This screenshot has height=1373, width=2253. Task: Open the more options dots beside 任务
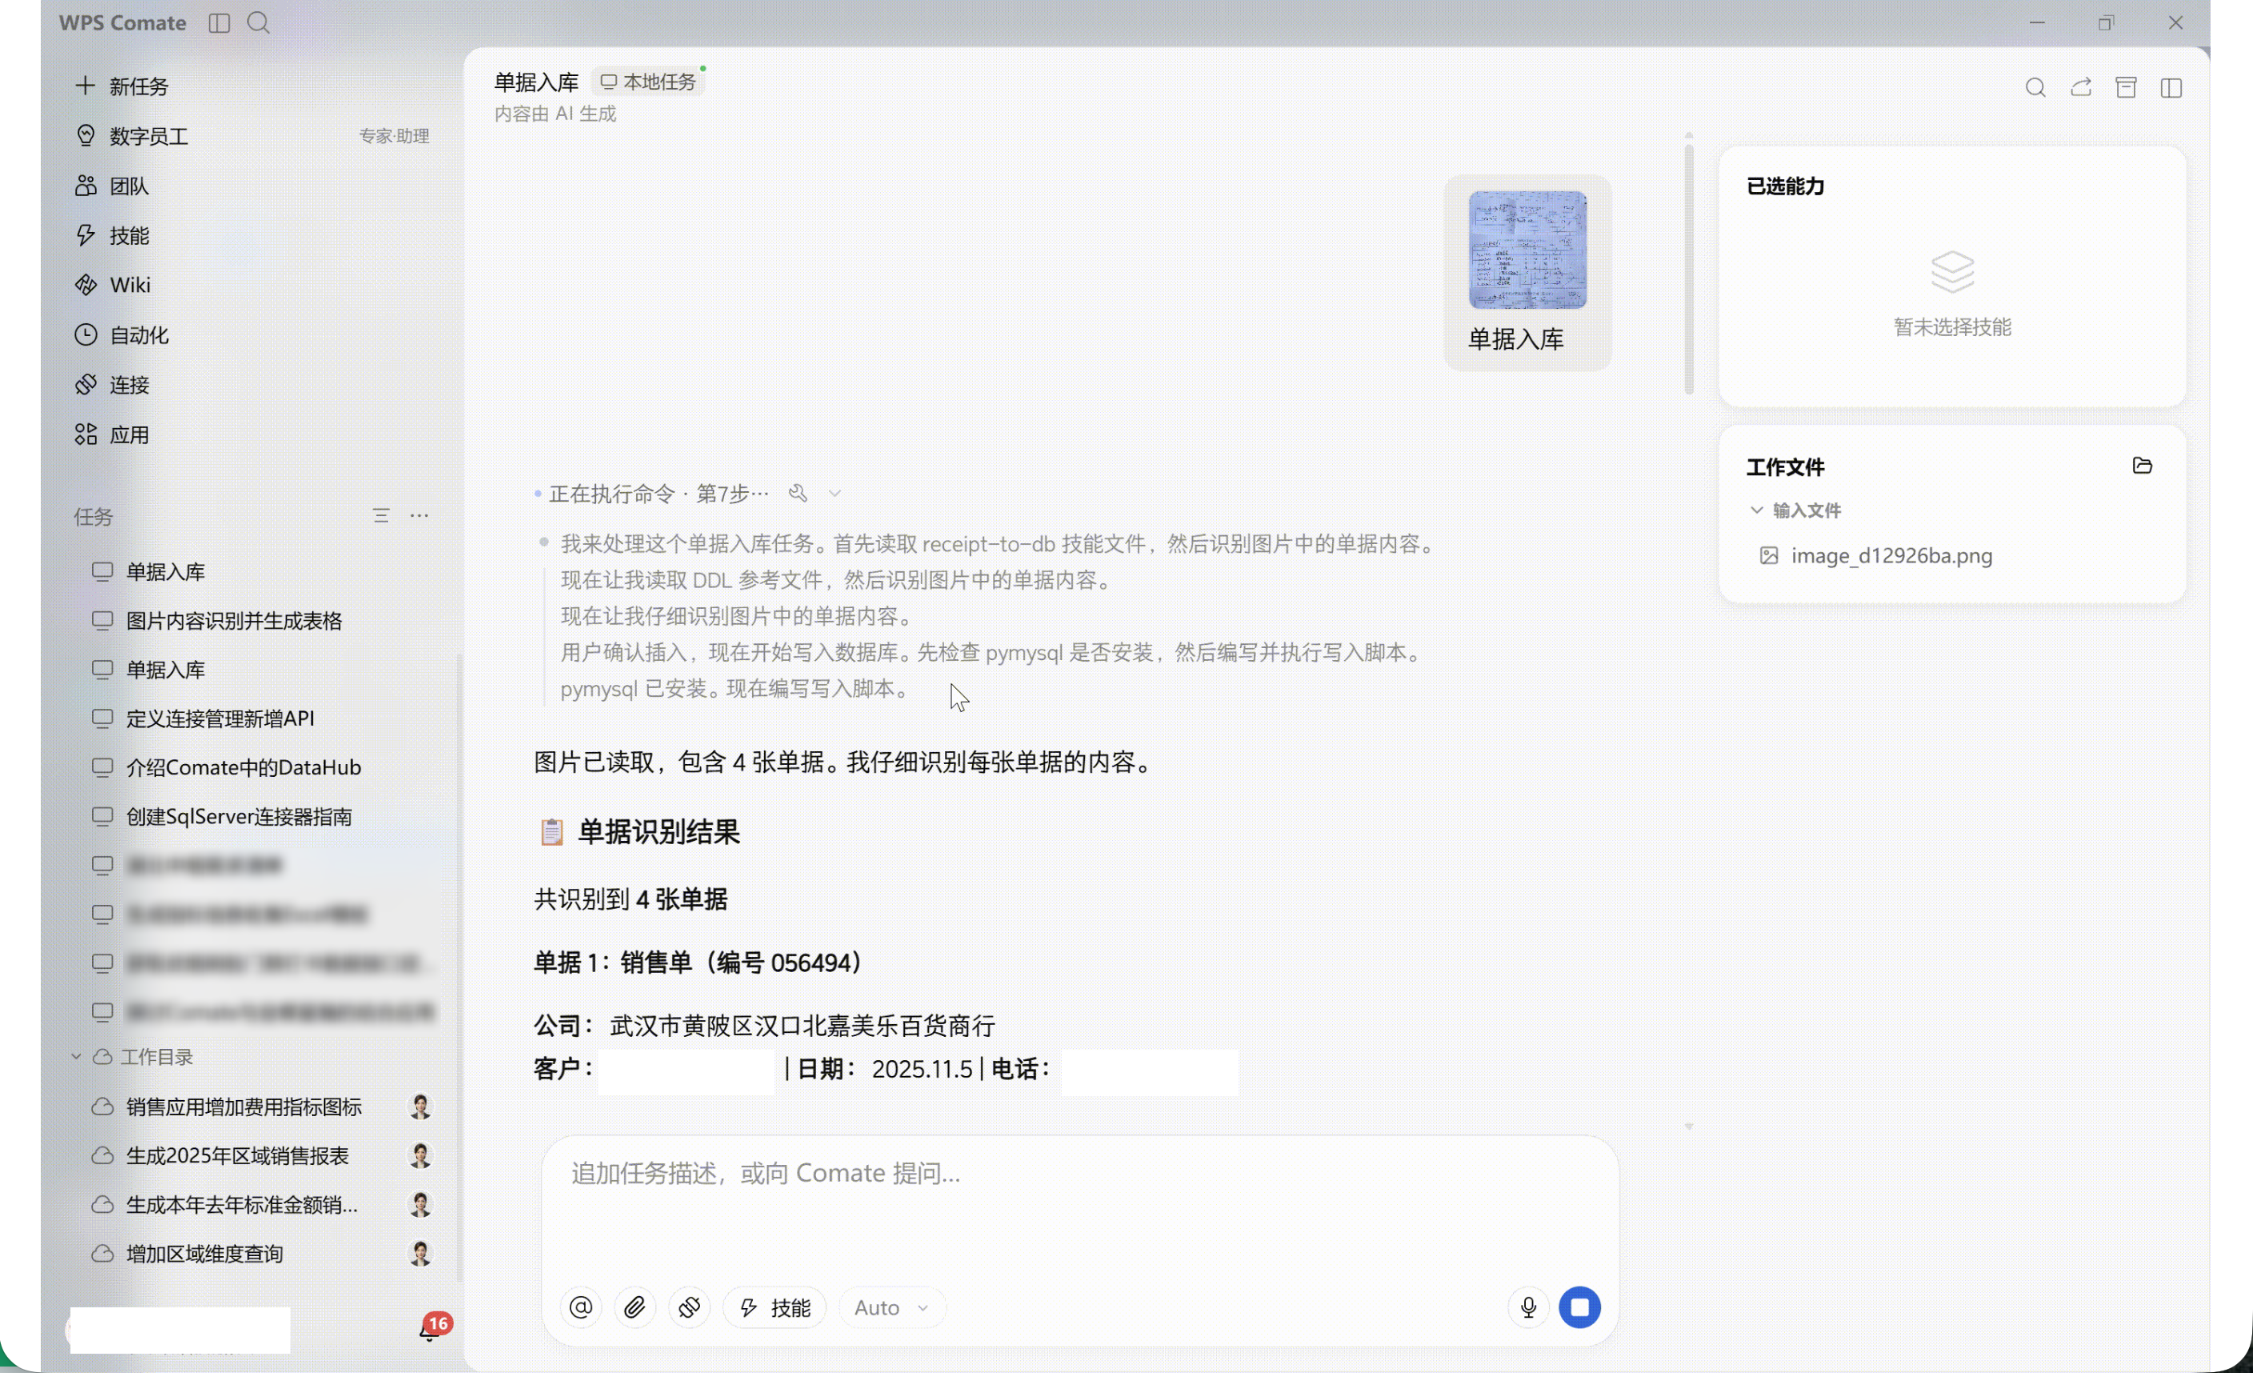point(419,516)
